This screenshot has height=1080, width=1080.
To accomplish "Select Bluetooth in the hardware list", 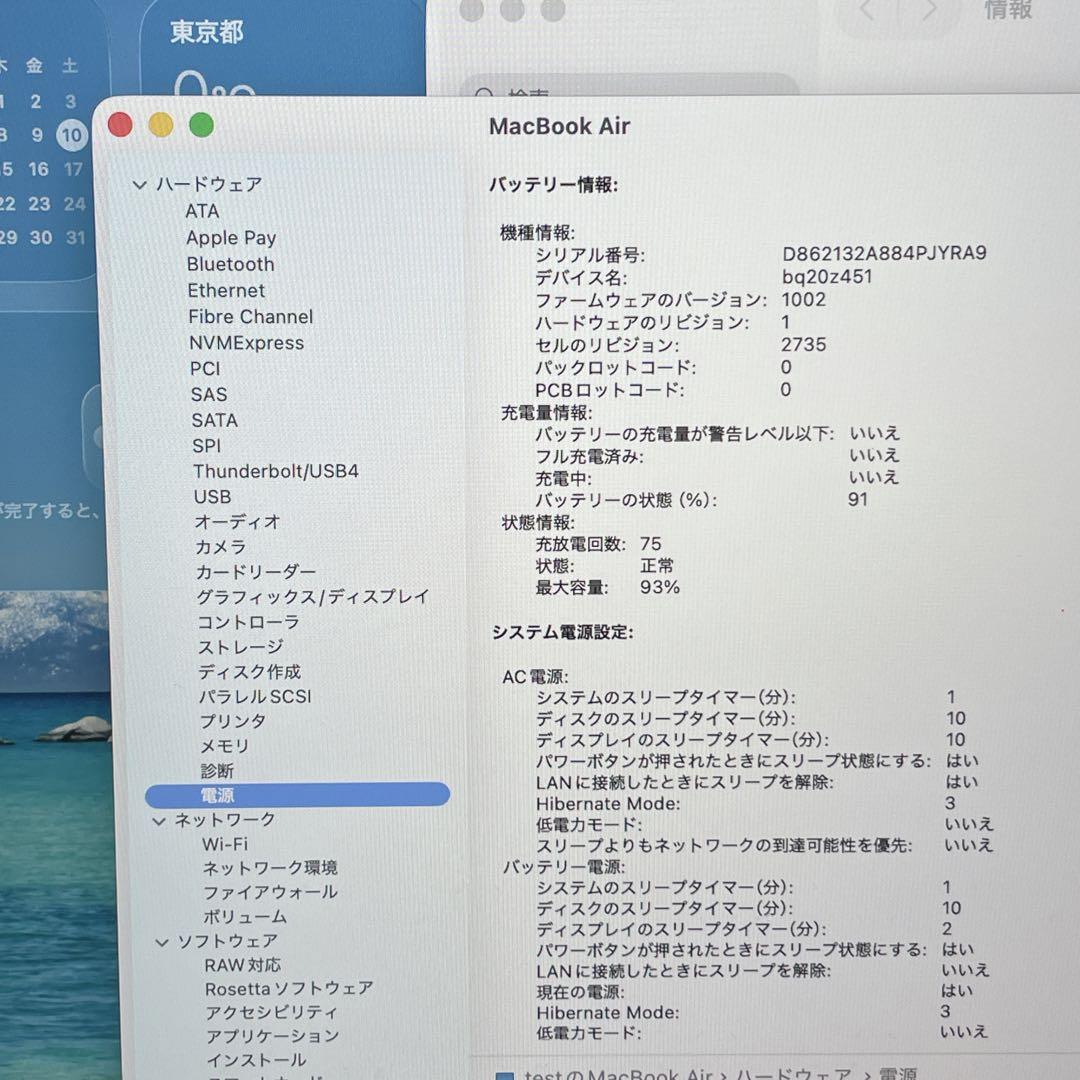I will click(230, 264).
